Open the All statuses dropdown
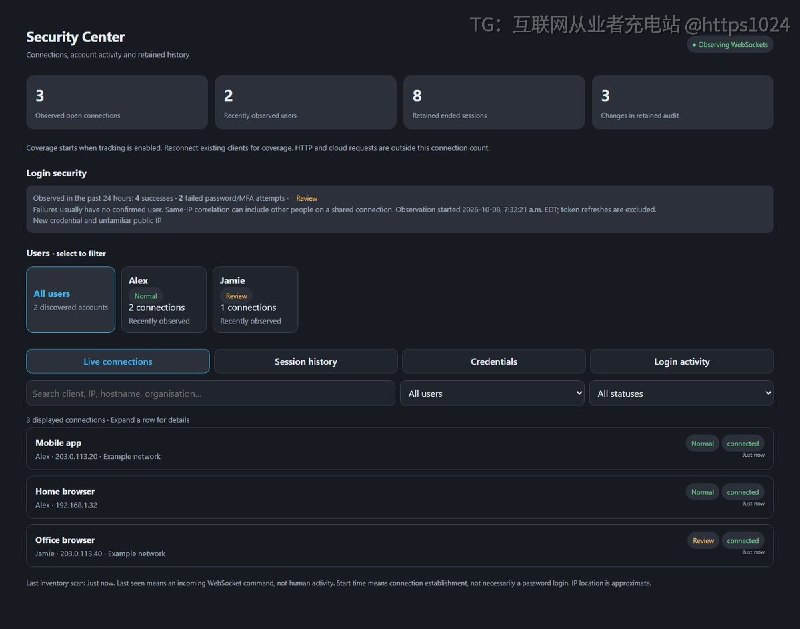 click(x=682, y=393)
